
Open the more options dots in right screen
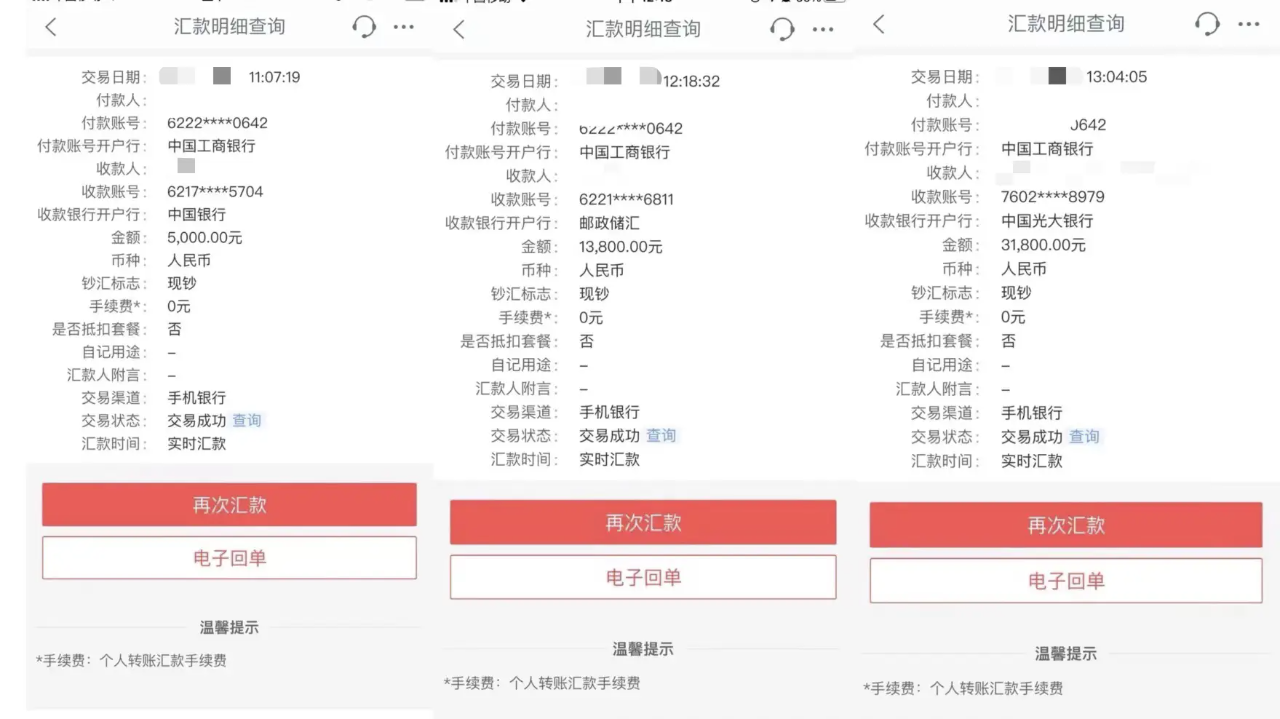1249,24
